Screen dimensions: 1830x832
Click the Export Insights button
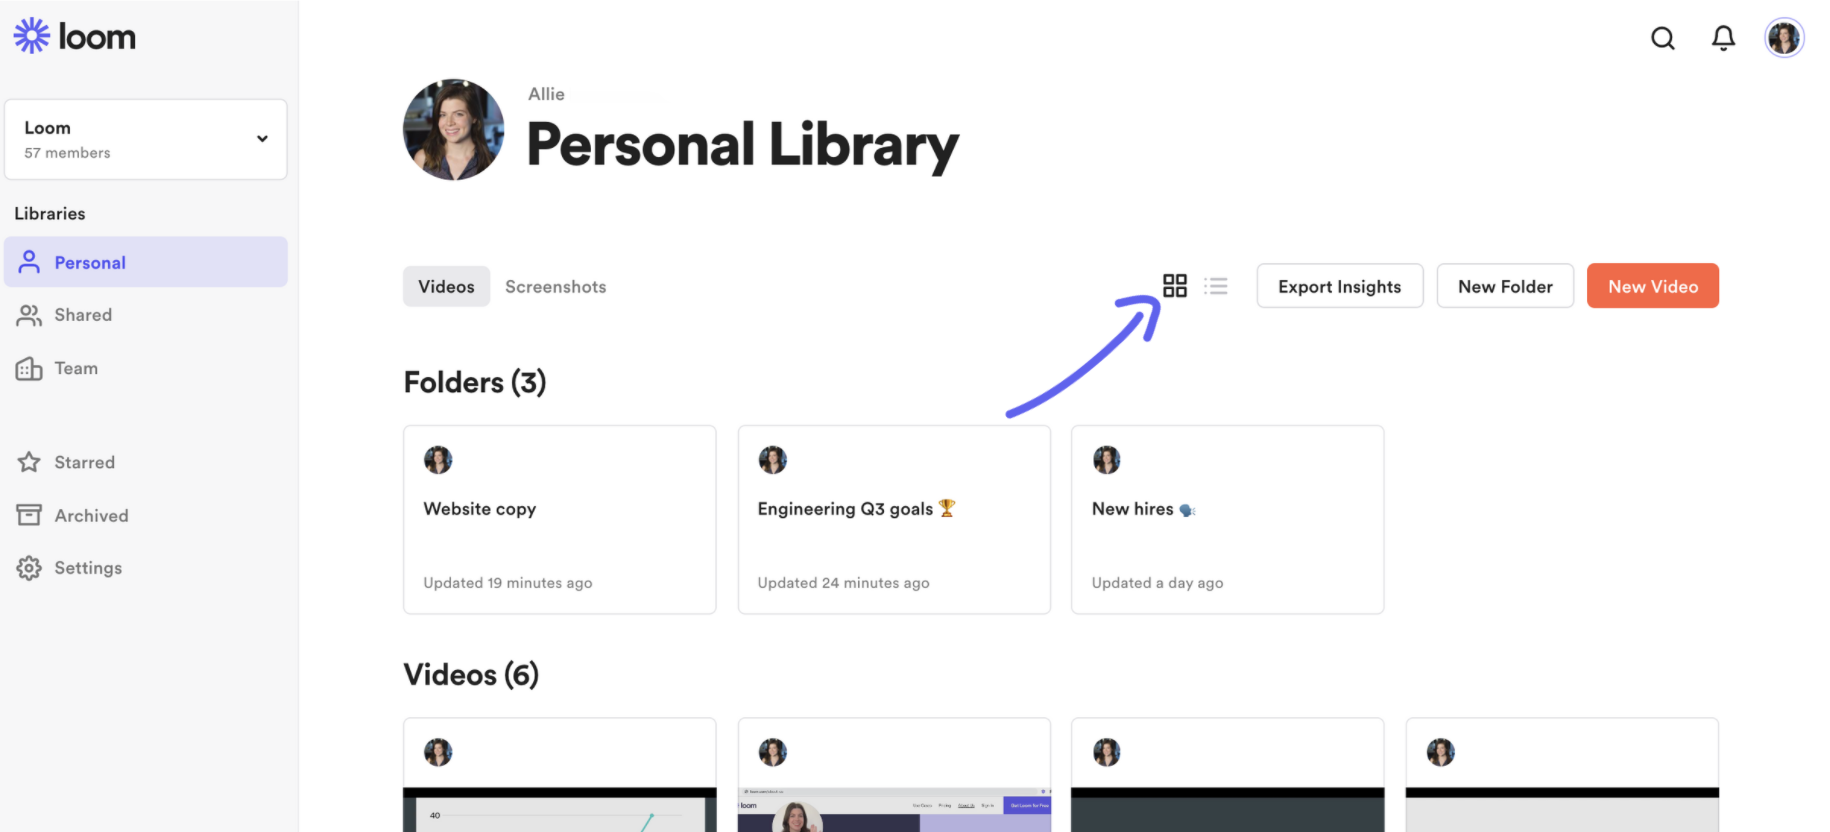[x=1340, y=286]
